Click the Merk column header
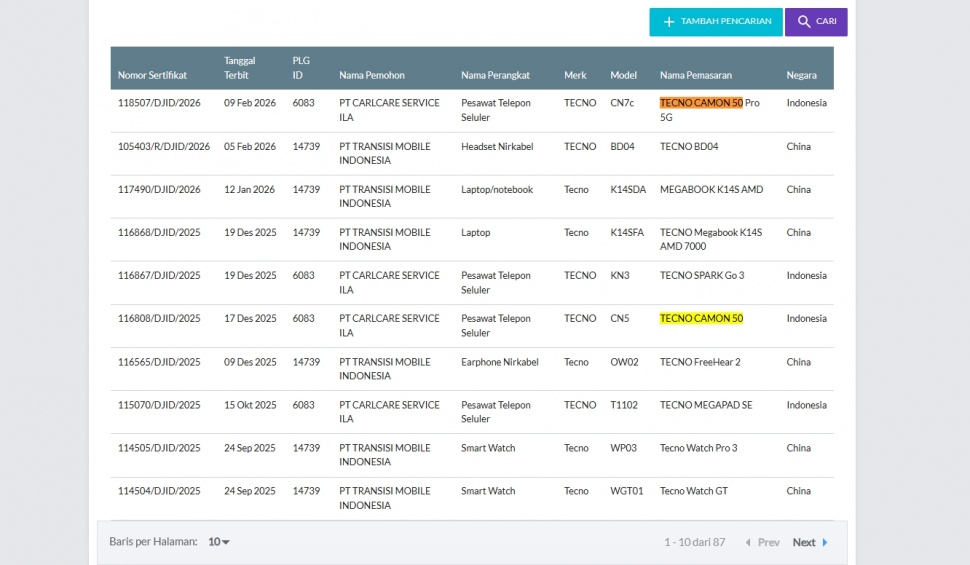This screenshot has height=565, width=970. (x=574, y=75)
